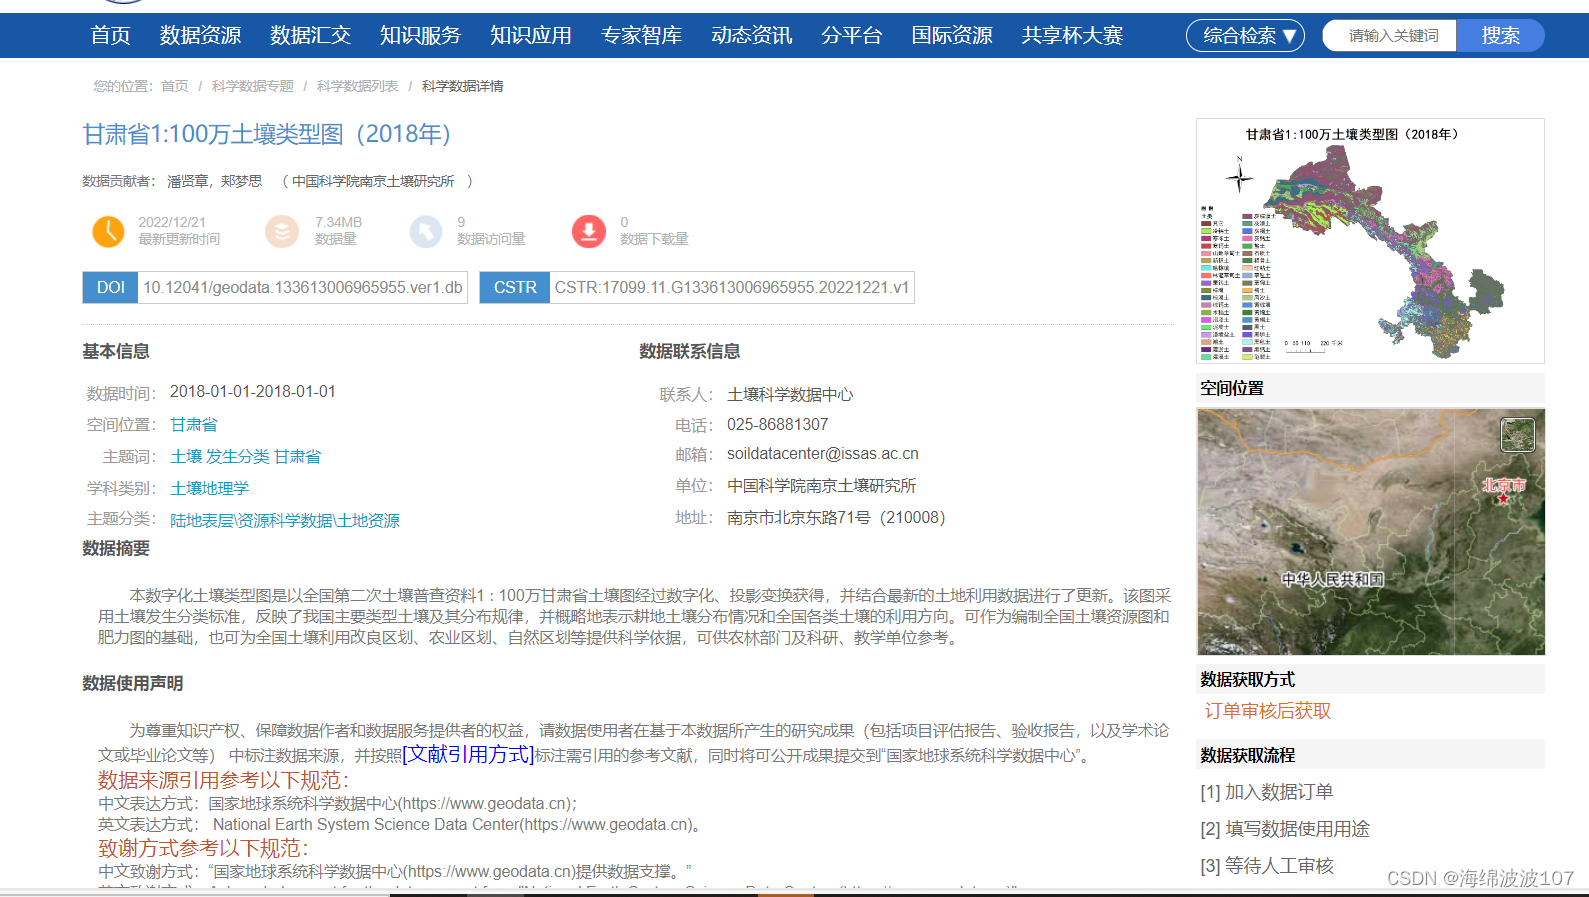Click the CSTR label button
Screen dimensions: 1589x897
click(515, 287)
